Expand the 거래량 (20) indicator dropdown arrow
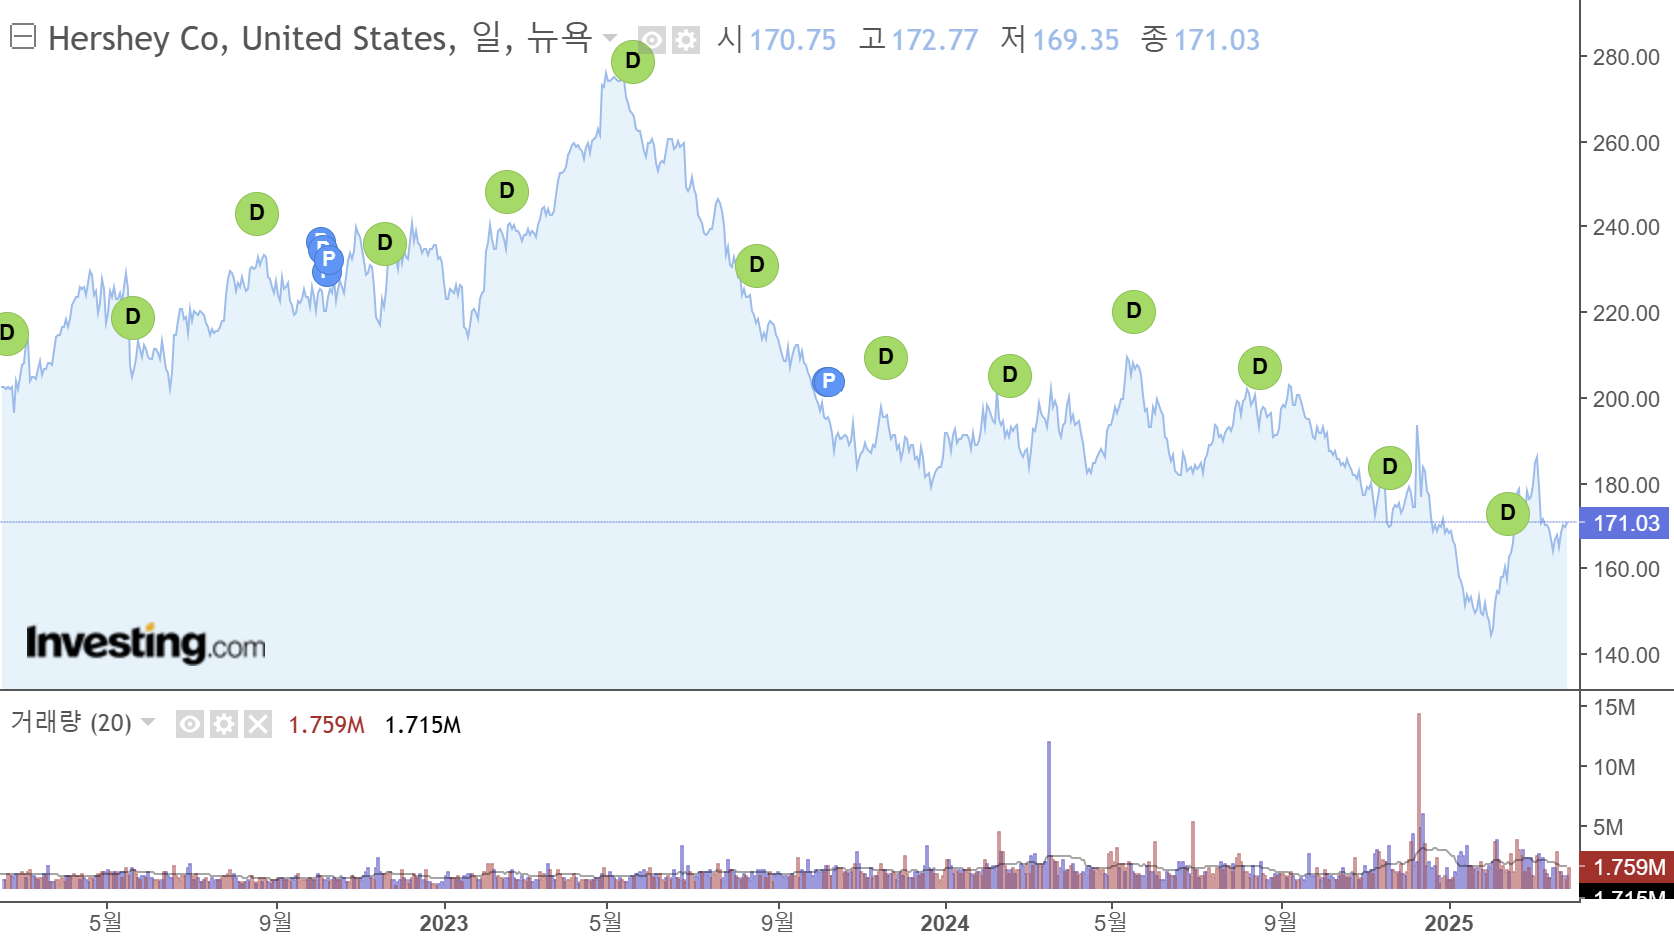 click(149, 722)
